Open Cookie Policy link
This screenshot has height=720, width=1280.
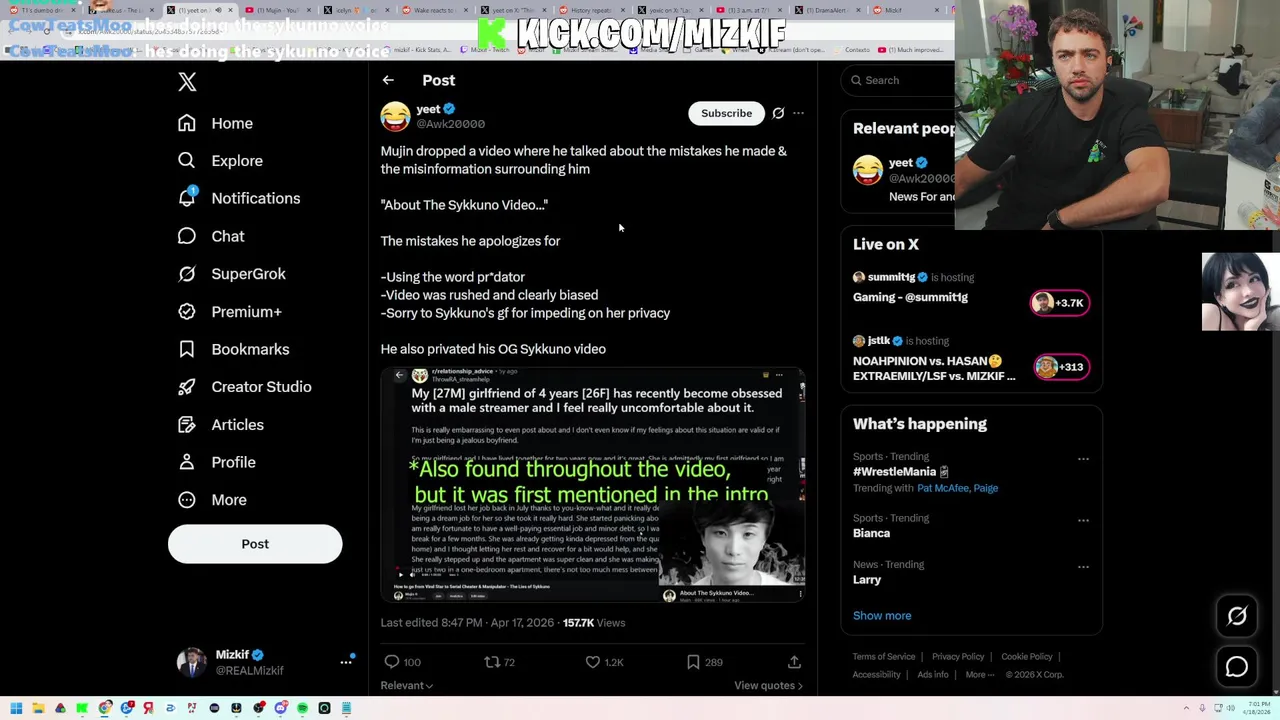point(1027,657)
